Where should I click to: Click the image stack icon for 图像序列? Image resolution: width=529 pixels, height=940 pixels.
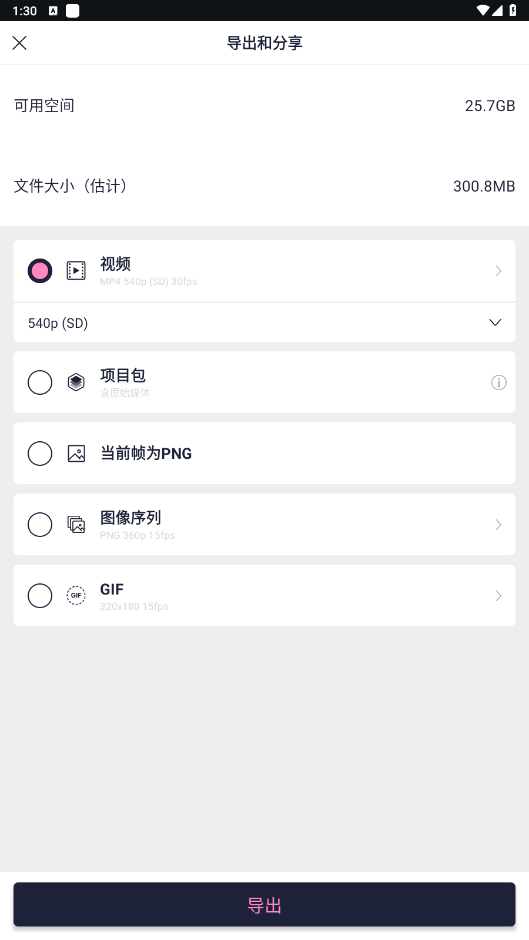coord(76,525)
